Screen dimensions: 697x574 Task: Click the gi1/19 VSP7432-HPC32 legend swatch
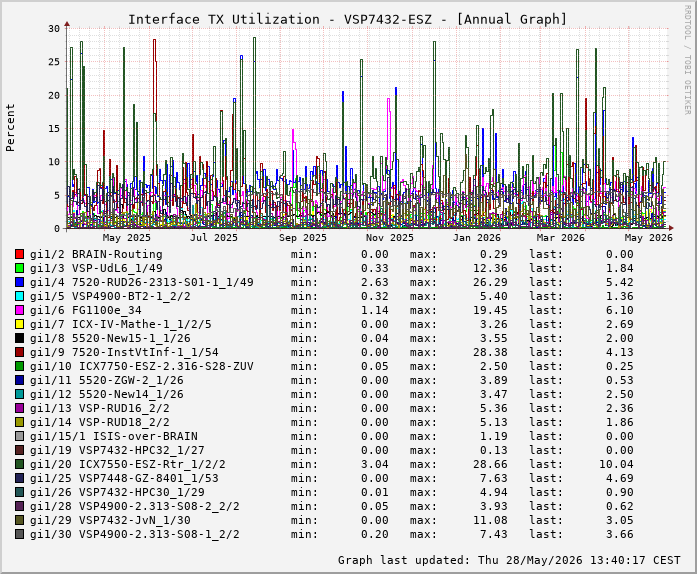tap(19, 450)
